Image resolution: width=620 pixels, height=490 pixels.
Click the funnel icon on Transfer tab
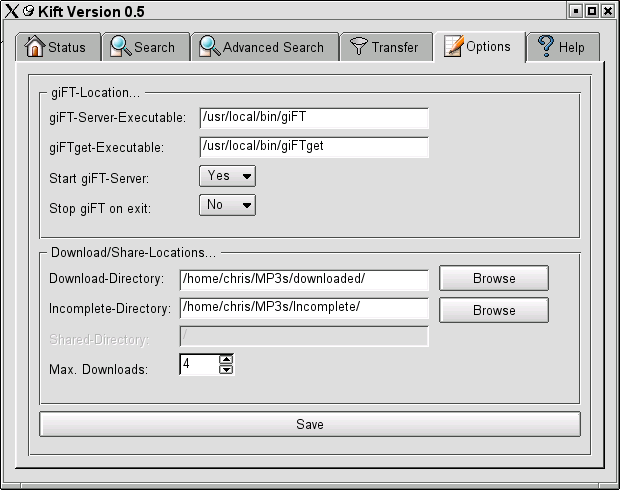[x=357, y=47]
